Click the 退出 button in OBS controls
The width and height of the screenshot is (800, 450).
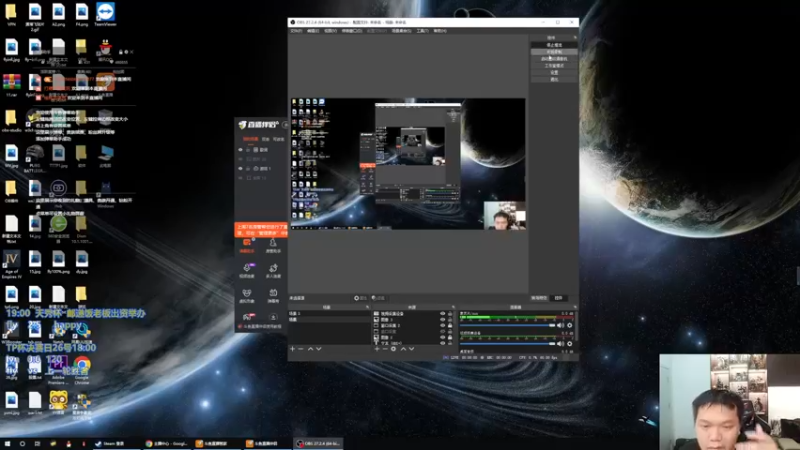tap(554, 79)
